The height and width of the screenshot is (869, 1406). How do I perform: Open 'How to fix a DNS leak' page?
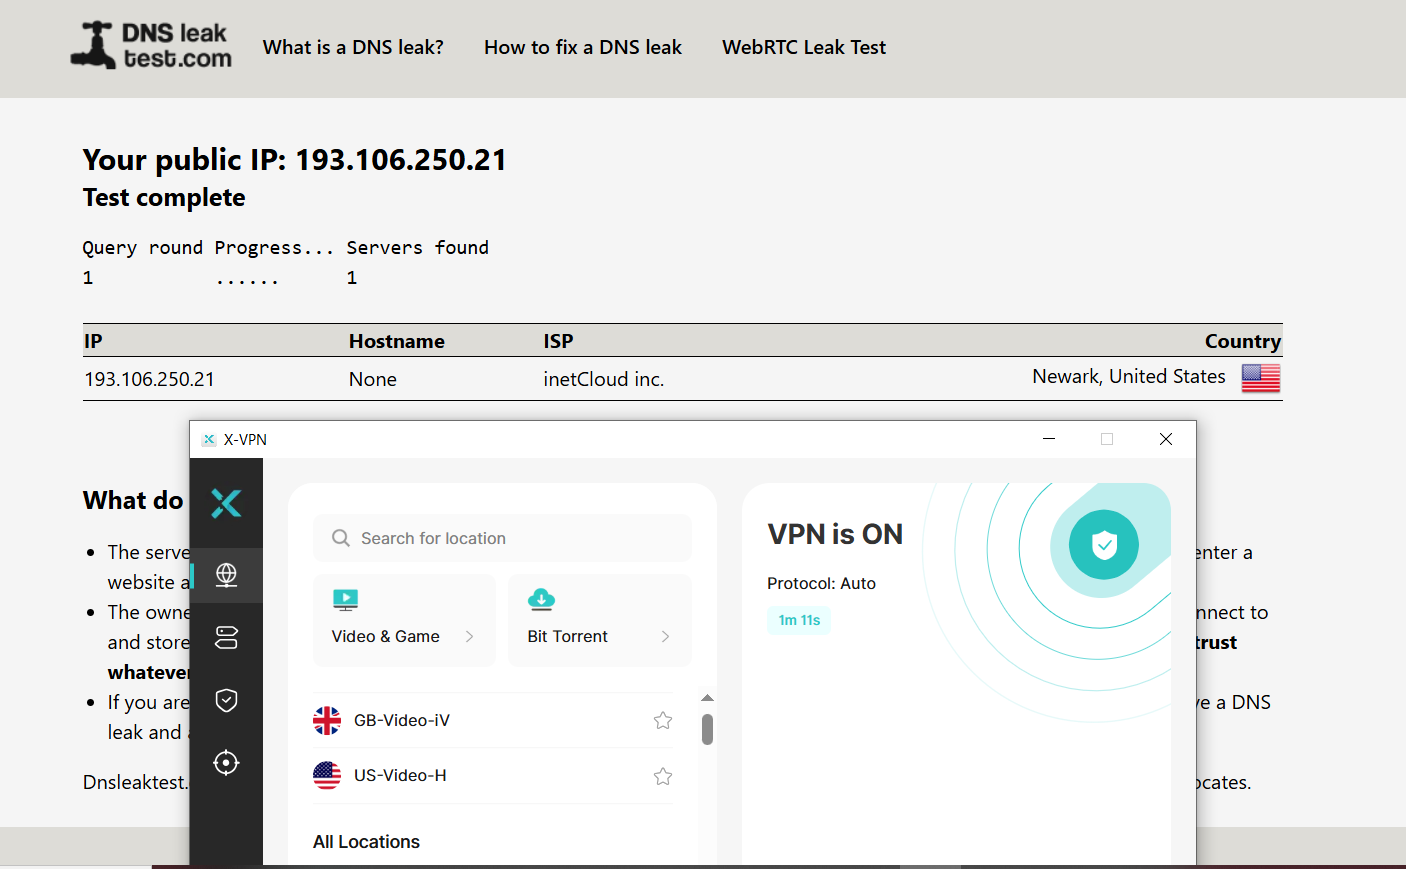coord(582,47)
